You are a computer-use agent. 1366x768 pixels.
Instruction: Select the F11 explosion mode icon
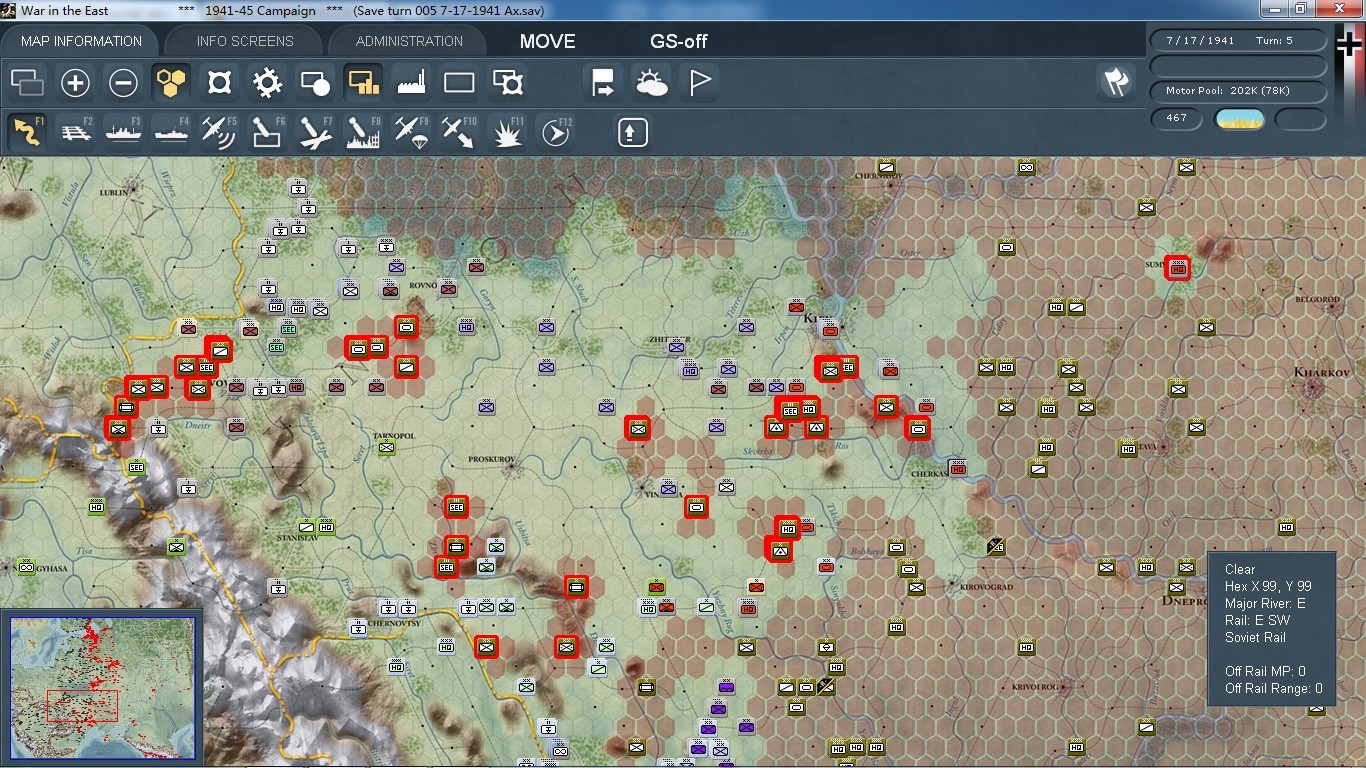(x=508, y=132)
